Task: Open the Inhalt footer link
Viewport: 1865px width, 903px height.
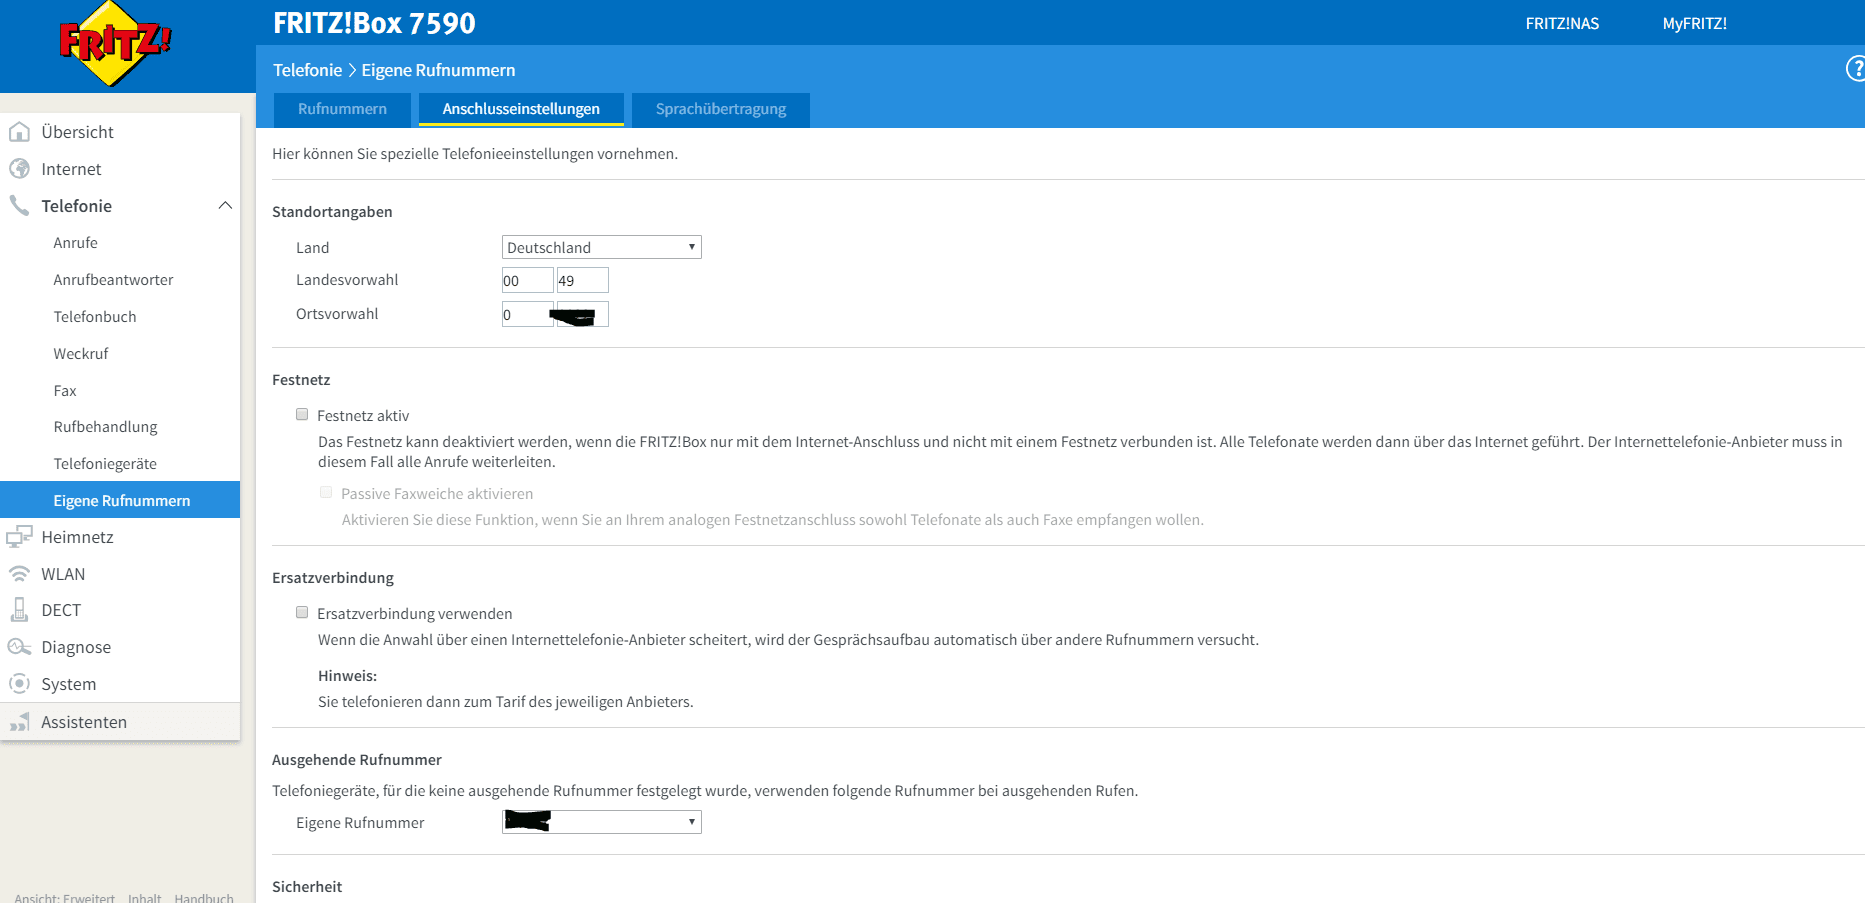Action: pos(144,898)
